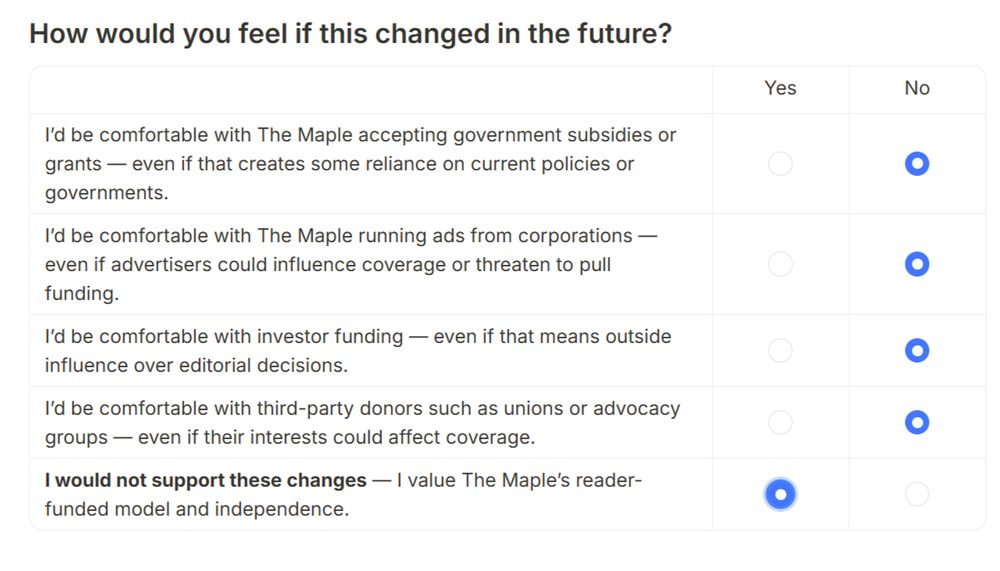Click the third-party donors statement text

coord(362,422)
